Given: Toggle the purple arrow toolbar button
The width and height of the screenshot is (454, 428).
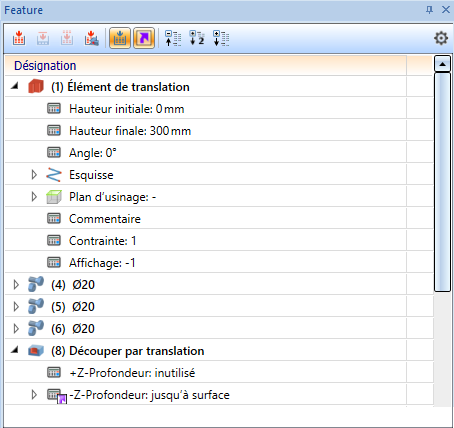Looking at the screenshot, I should pos(144,38).
